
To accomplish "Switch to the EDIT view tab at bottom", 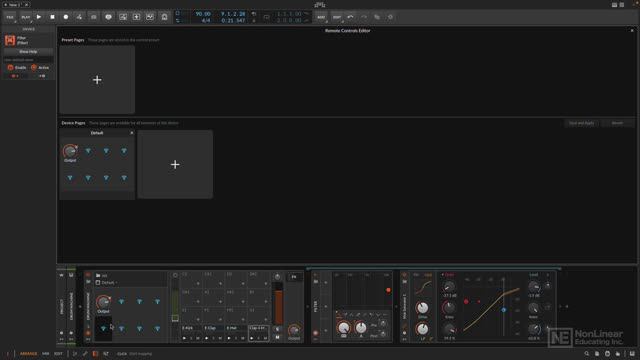I will pos(58,354).
